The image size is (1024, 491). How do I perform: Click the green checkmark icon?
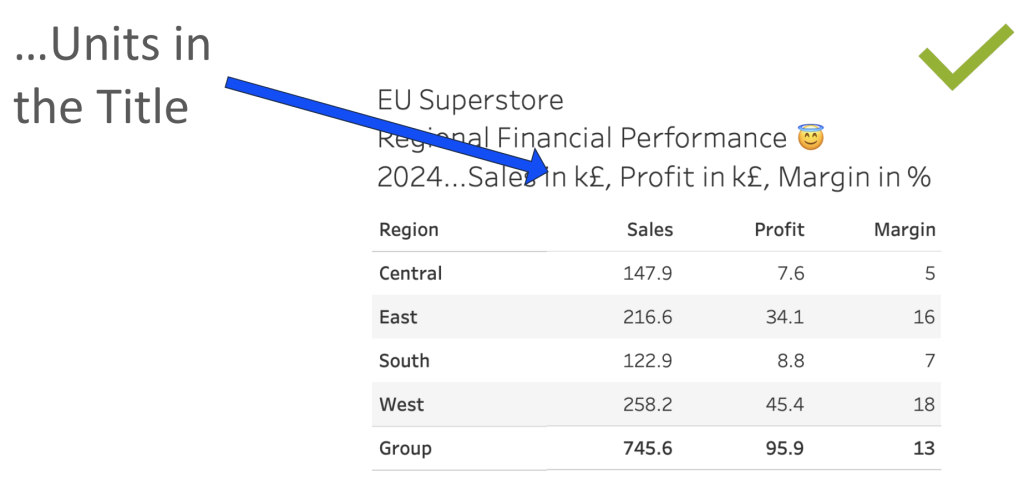point(965,56)
